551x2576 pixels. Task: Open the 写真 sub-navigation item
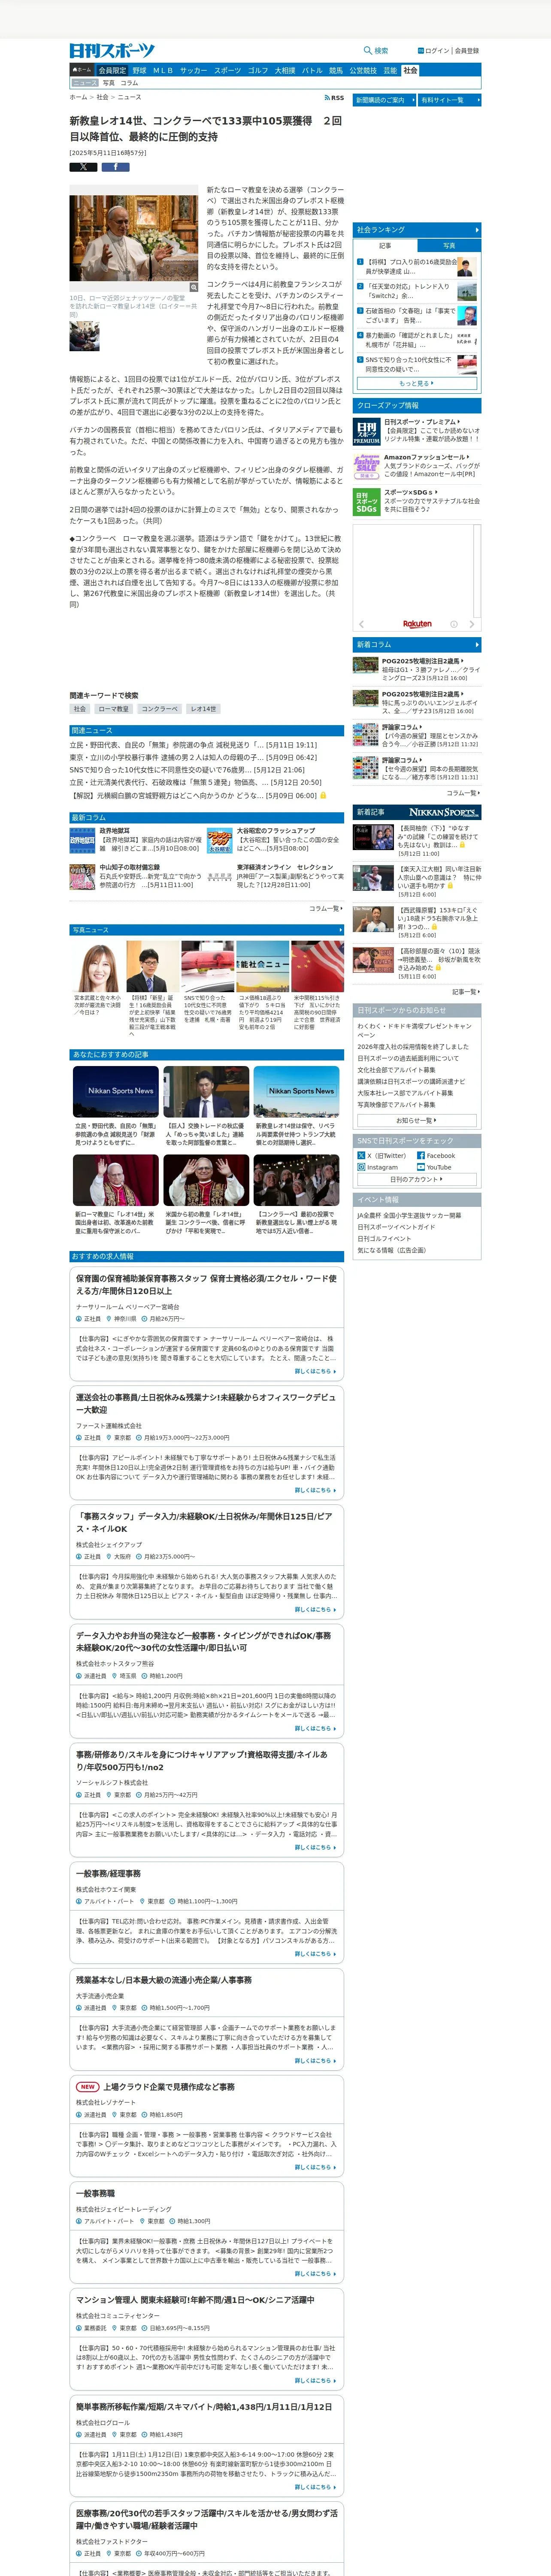tap(108, 83)
